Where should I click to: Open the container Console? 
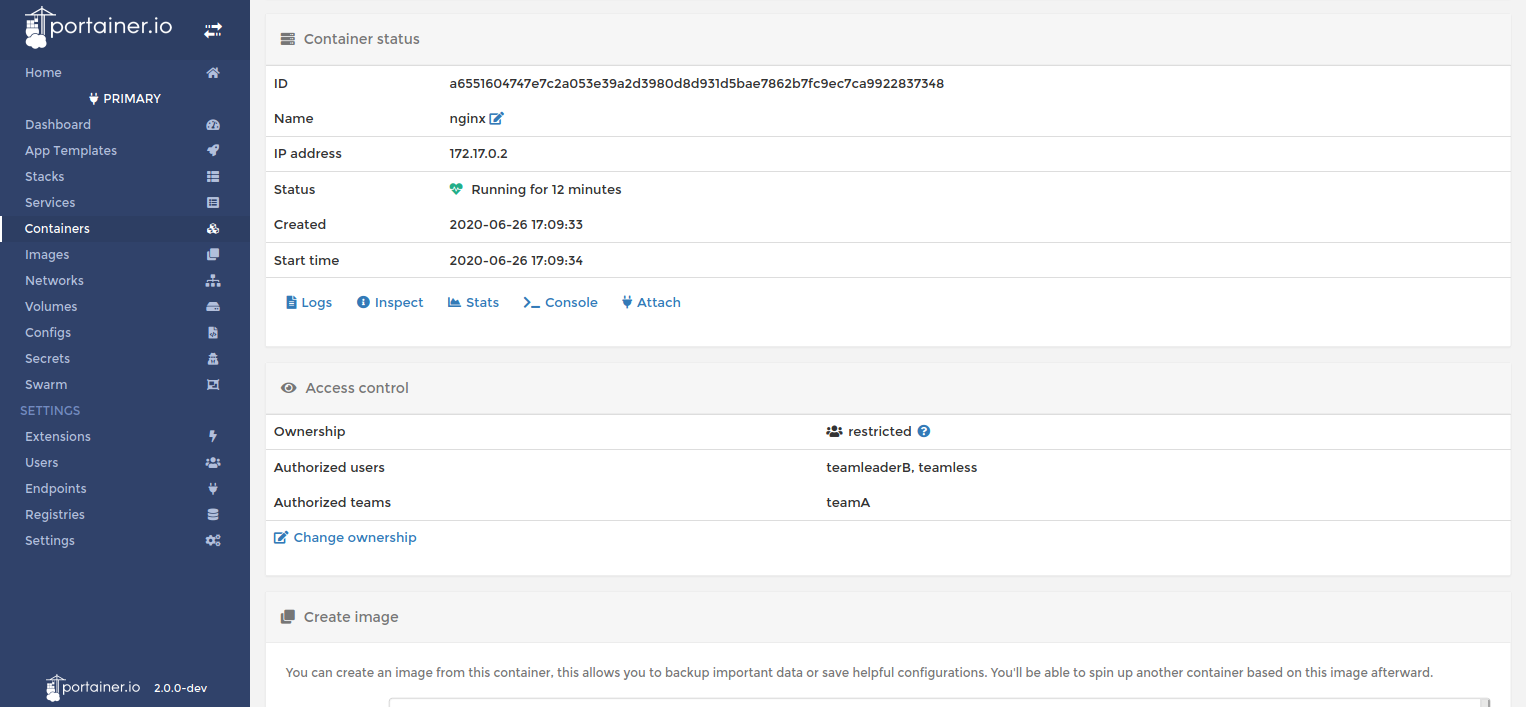(559, 302)
